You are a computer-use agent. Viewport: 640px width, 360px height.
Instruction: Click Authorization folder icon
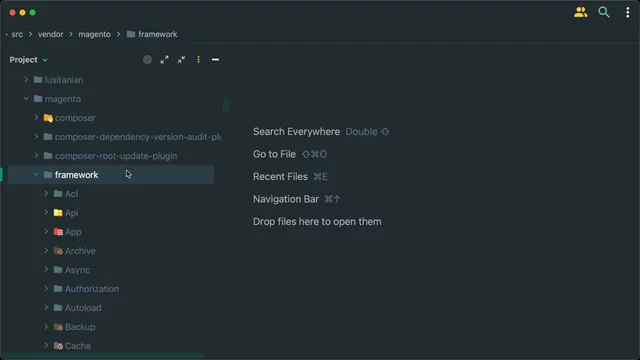(x=58, y=289)
